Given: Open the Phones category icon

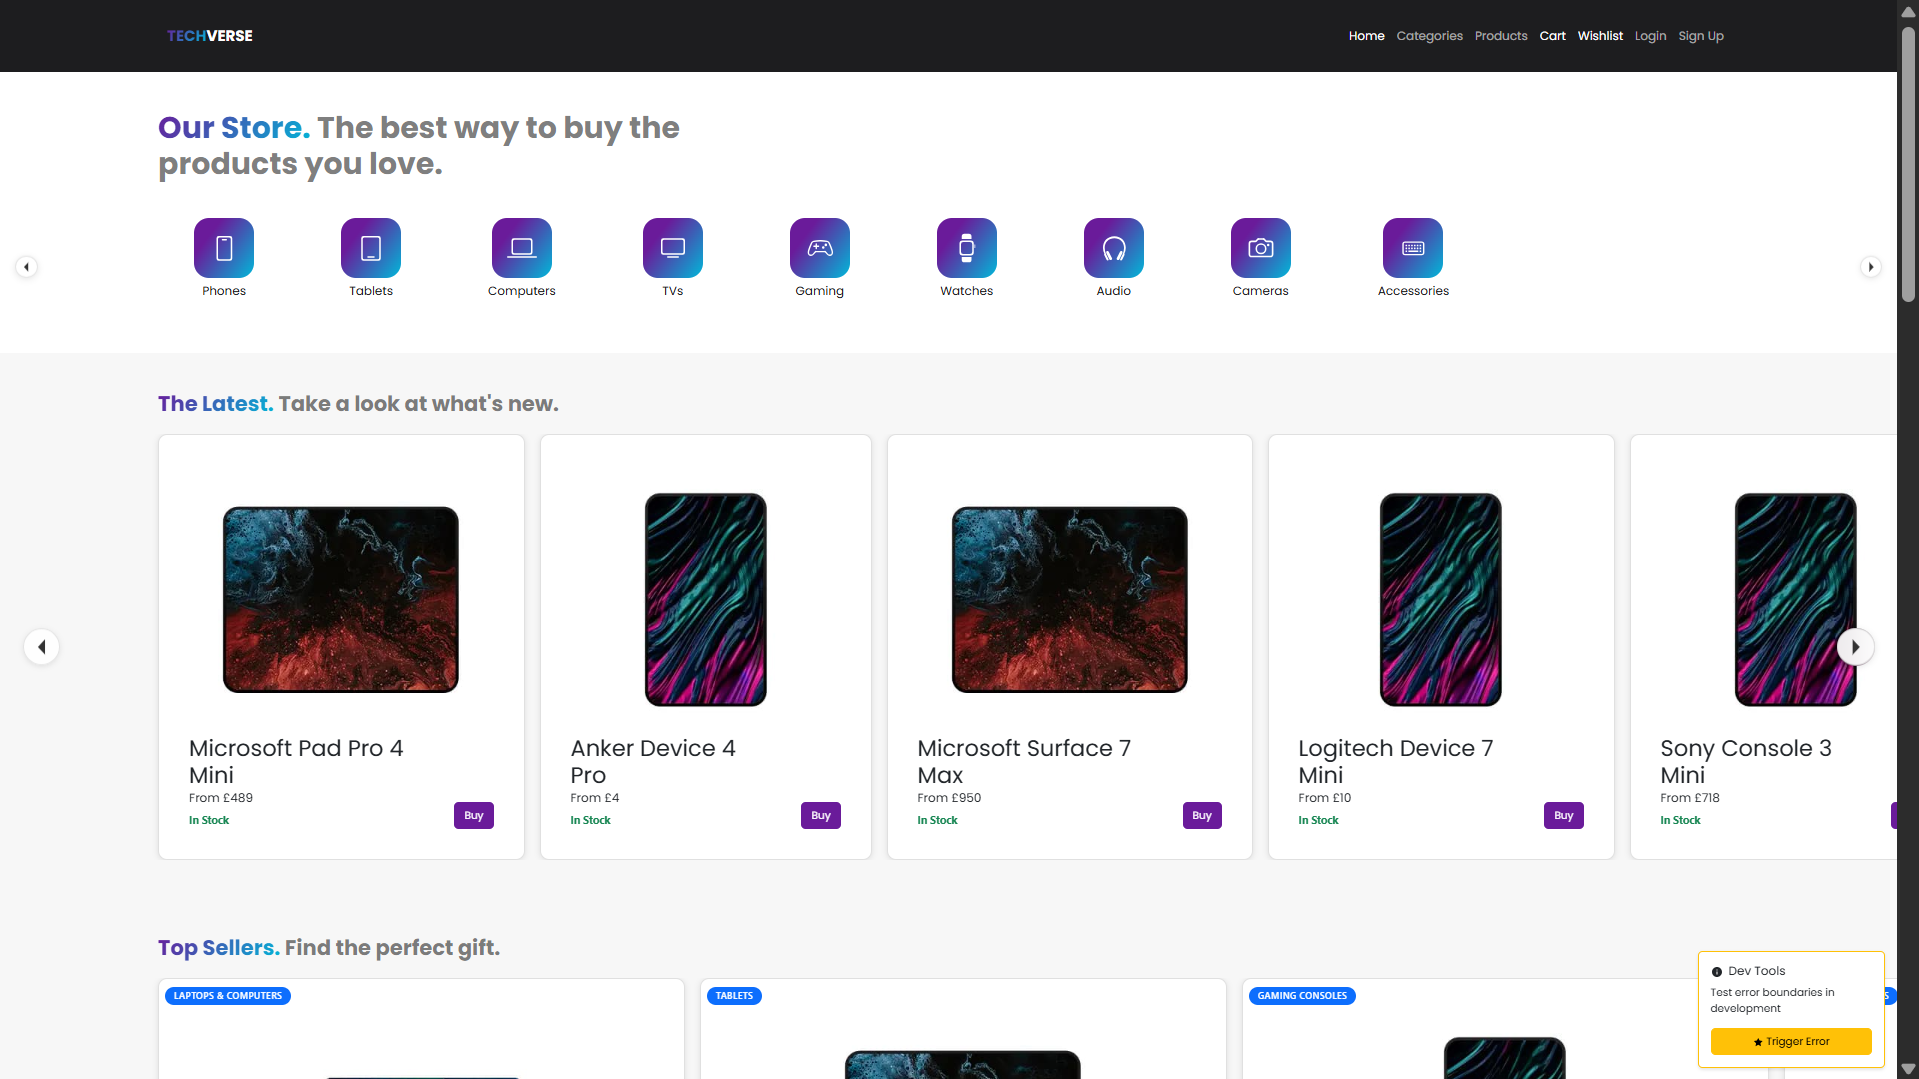Looking at the screenshot, I should [x=224, y=248].
